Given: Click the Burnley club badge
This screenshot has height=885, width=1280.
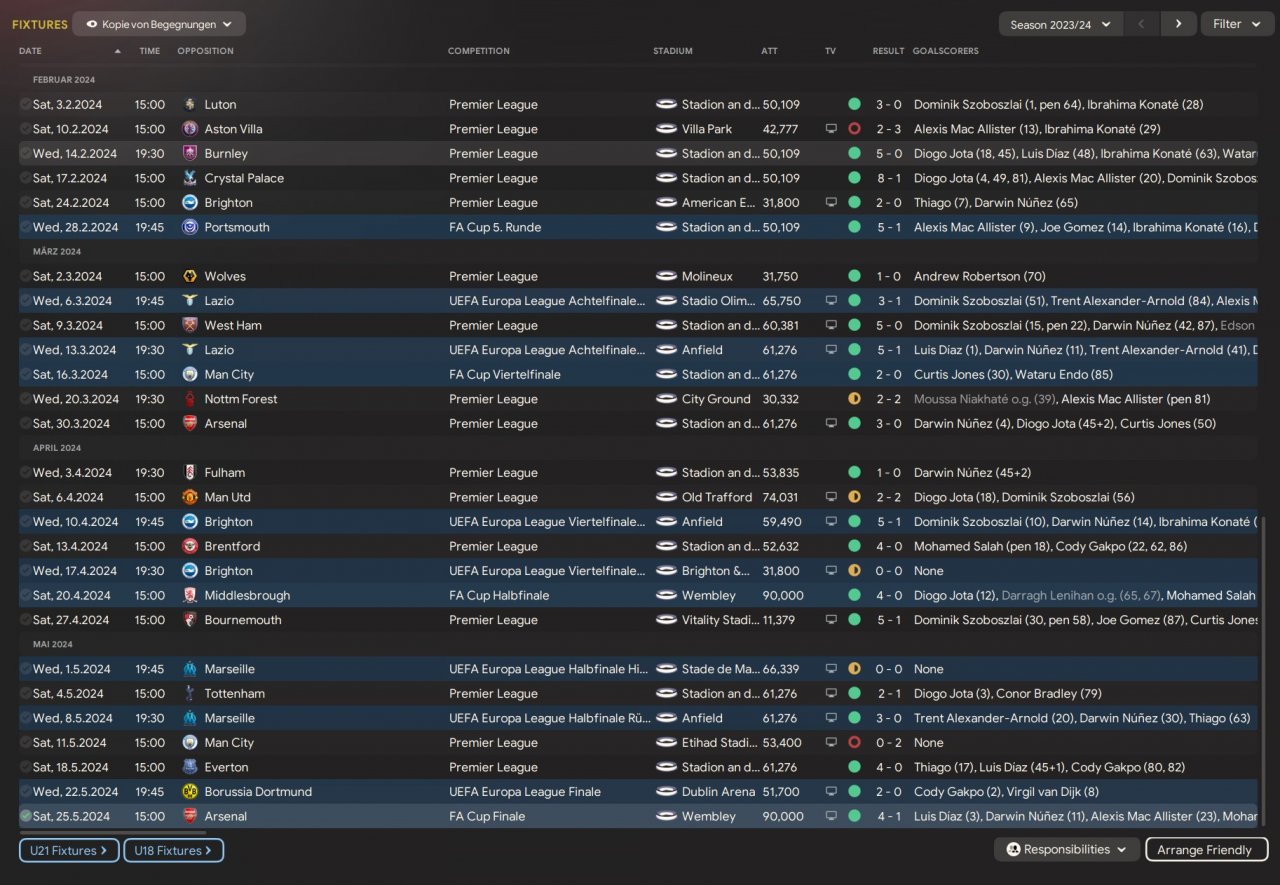Looking at the screenshot, I should 190,154.
